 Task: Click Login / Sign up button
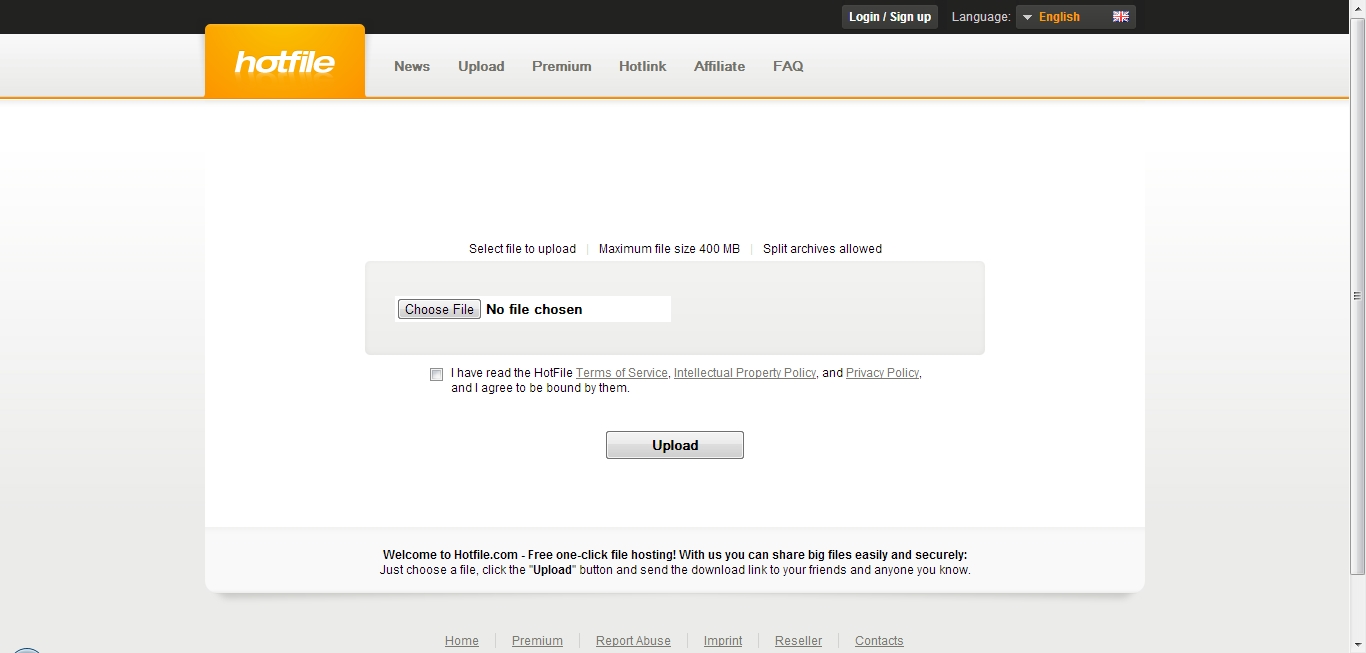pyautogui.click(x=890, y=17)
